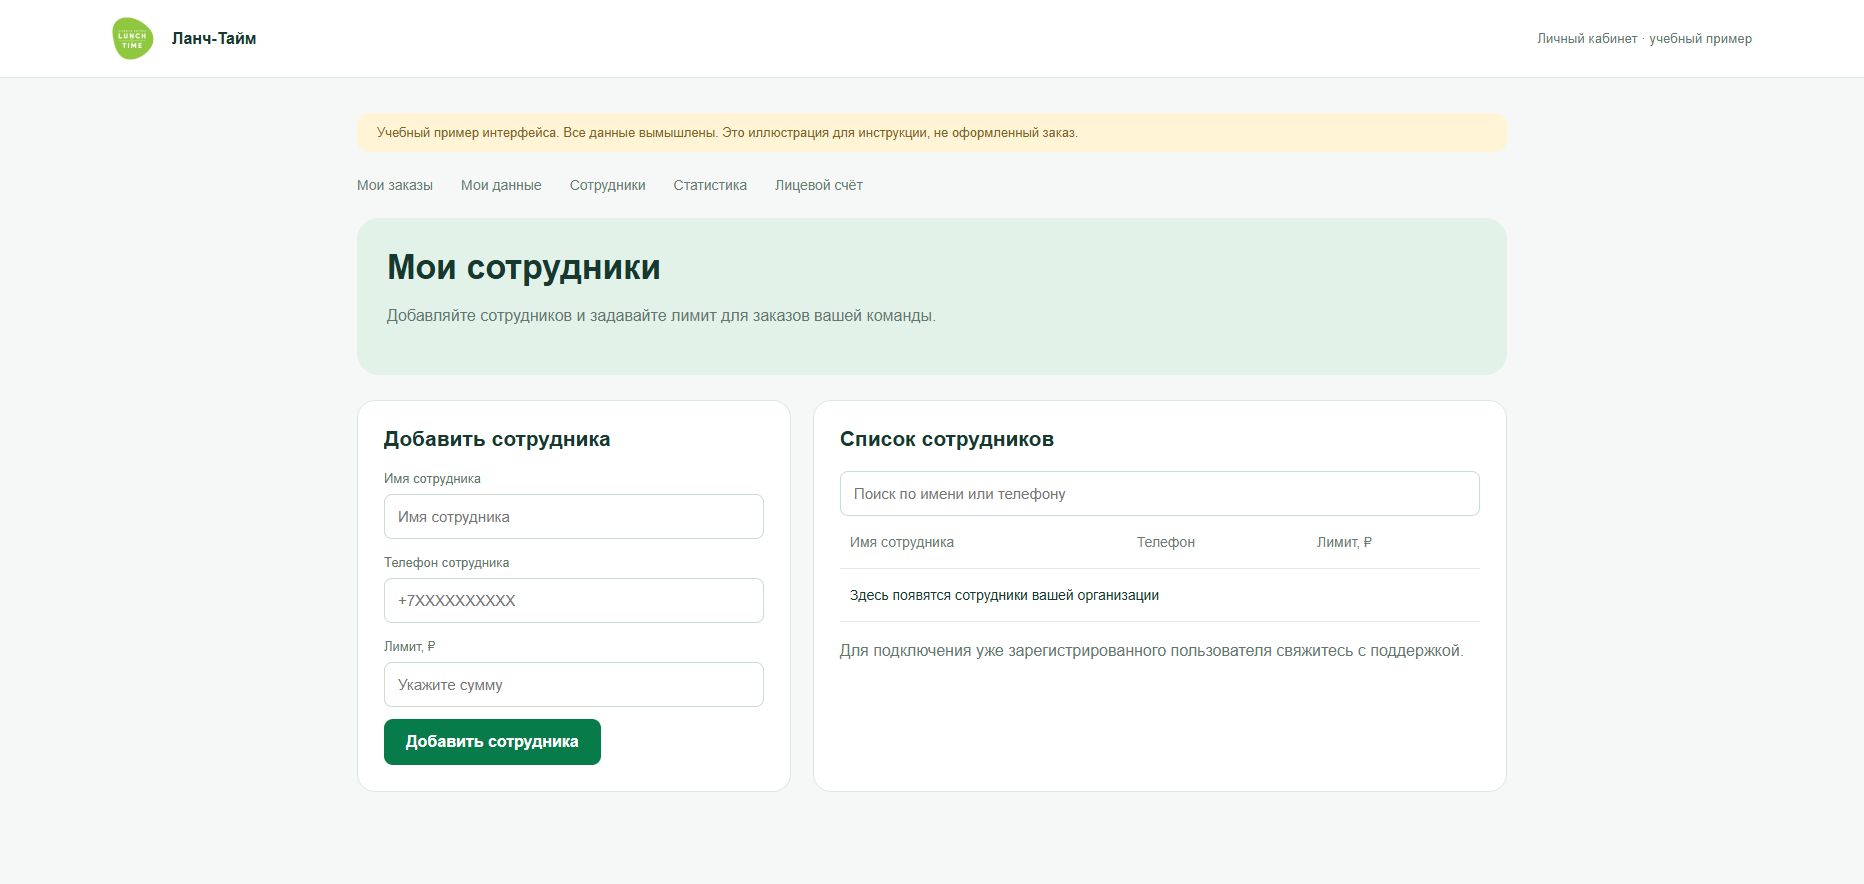The width and height of the screenshot is (1864, 884).
Task: Open Личный кабинет in the header
Action: [x=1644, y=39]
